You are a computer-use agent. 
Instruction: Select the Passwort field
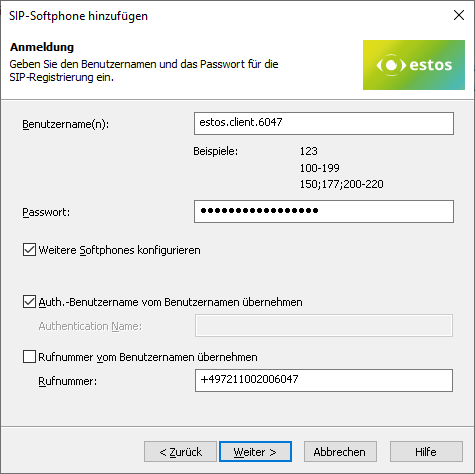click(324, 211)
